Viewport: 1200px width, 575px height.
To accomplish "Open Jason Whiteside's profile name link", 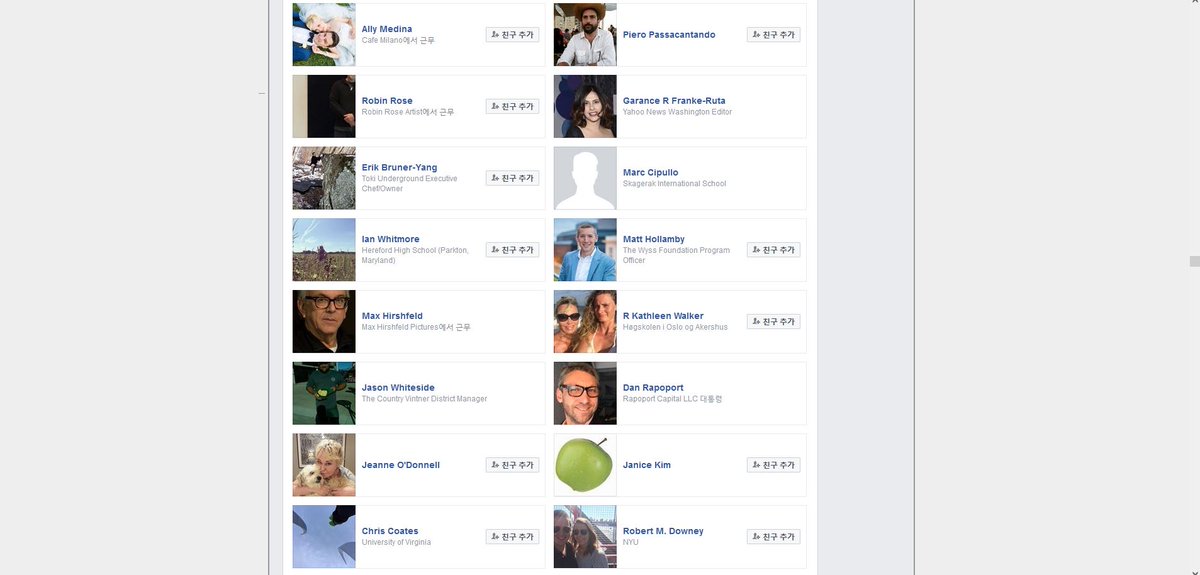I will tap(398, 388).
